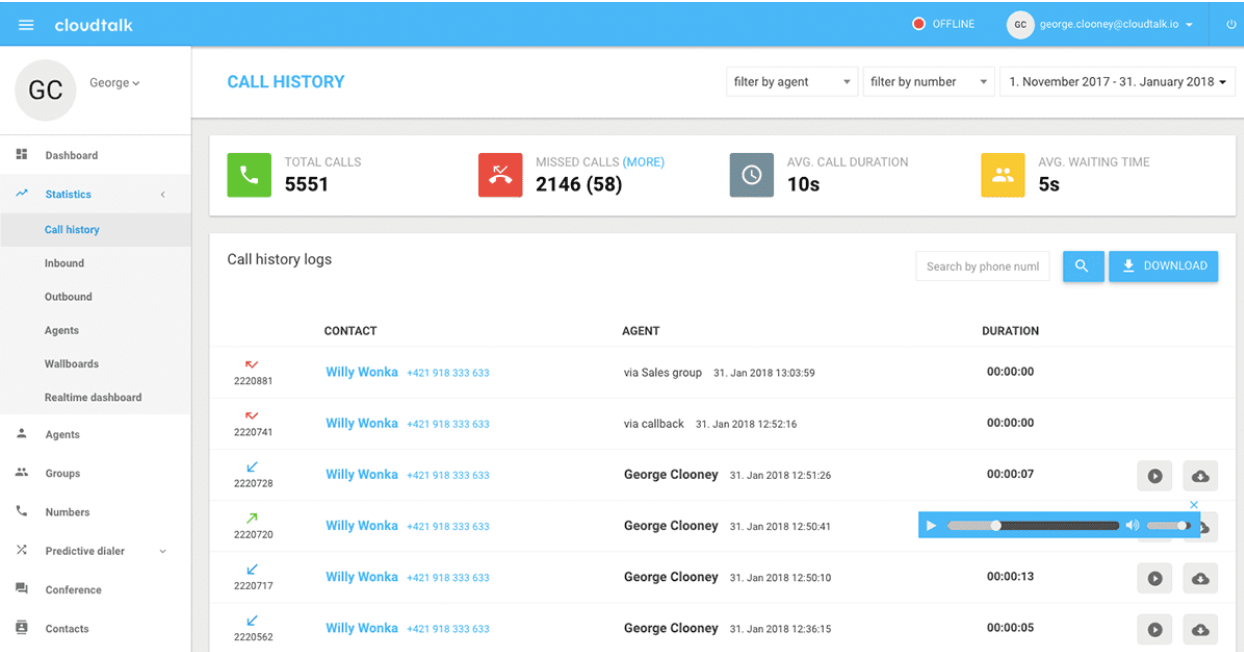The width and height of the screenshot is (1244, 652).
Task: Open the date range selector for November-January
Action: coord(1117,81)
